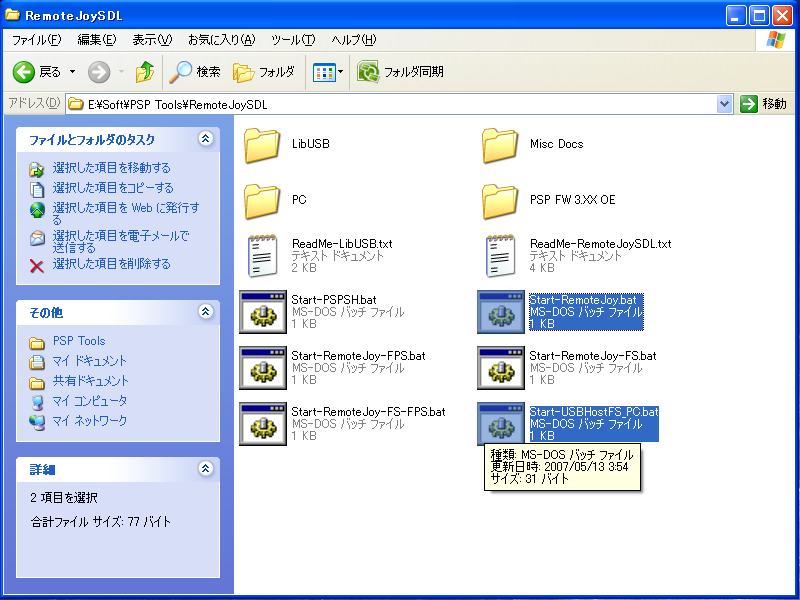Click 選択した項目を電子メールで送信する link
Screen dimensions: 800x600
[x=120, y=242]
